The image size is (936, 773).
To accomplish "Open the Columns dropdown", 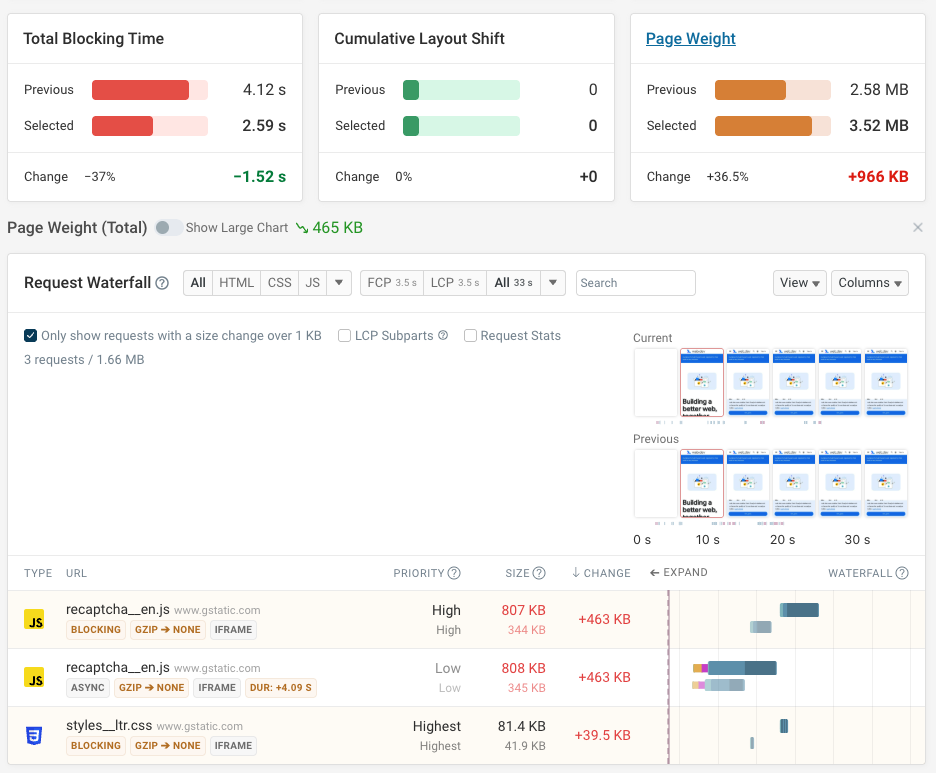I will click(x=869, y=283).
